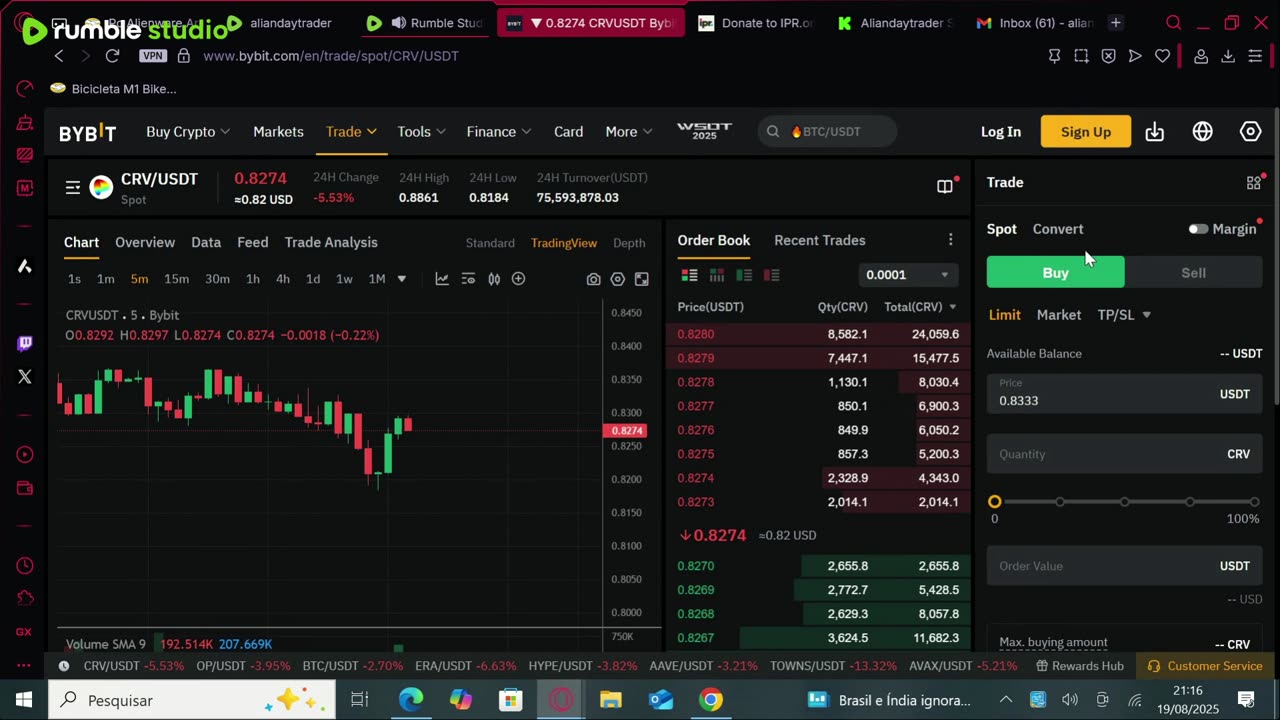1280x720 pixels.
Task: Expand chart to fullscreen icon
Action: [x=642, y=279]
